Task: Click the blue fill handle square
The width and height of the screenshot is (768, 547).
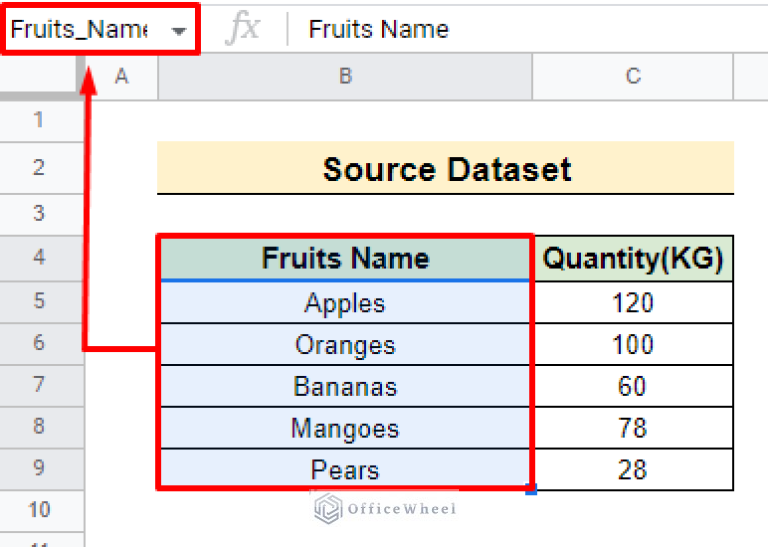Action: [531, 489]
